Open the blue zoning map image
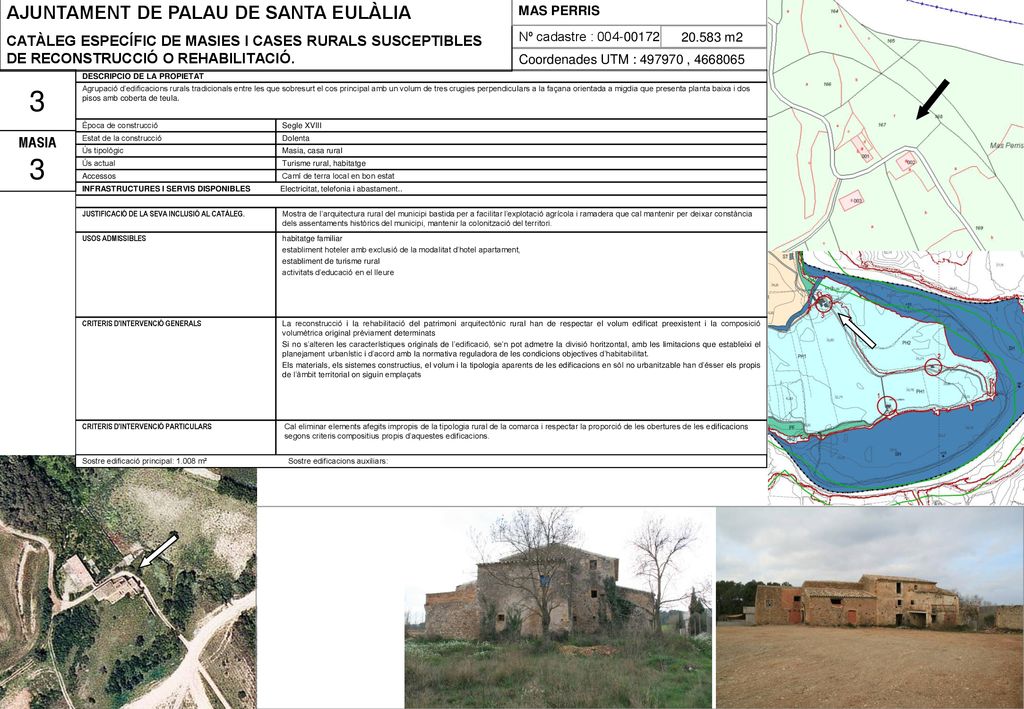Screen dimensions: 1024x709 click(x=895, y=378)
